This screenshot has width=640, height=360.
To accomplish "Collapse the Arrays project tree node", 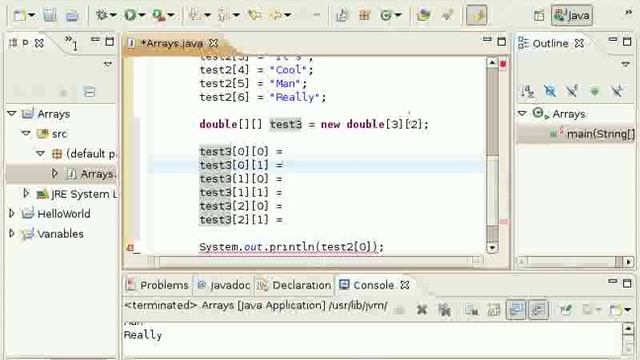I will [12, 113].
